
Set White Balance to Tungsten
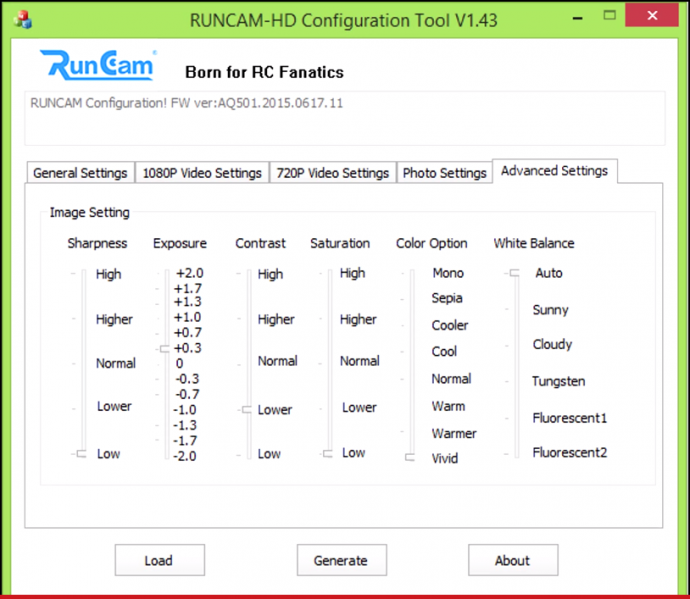click(x=512, y=381)
